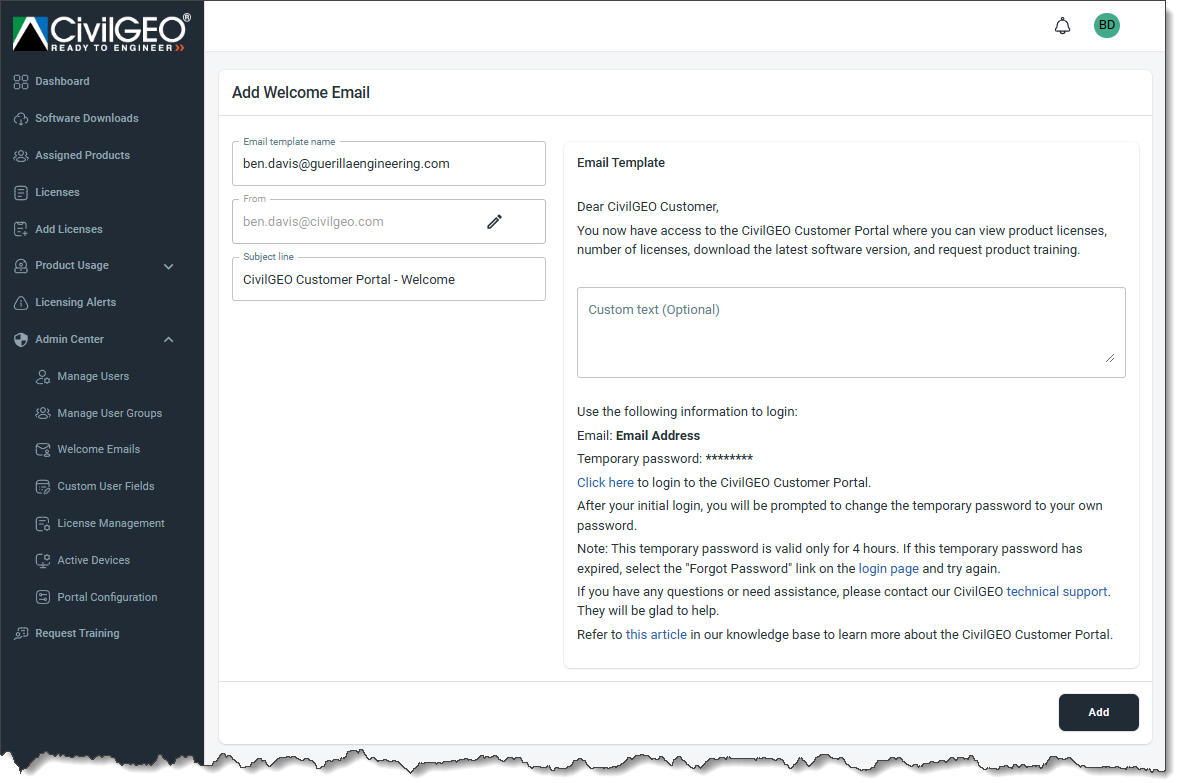The width and height of the screenshot is (1180, 783).
Task: Click the 'Email: Email Address' line
Action: pyautogui.click(x=638, y=436)
